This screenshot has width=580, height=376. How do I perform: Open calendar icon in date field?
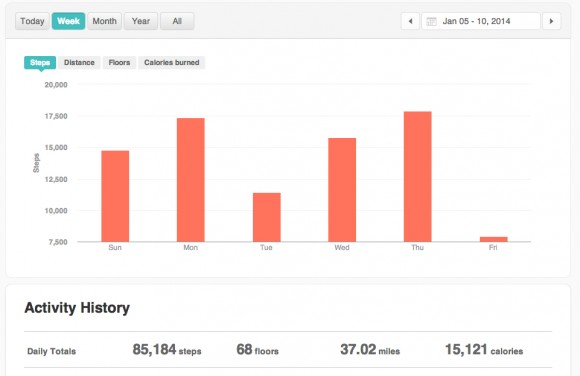[x=431, y=21]
